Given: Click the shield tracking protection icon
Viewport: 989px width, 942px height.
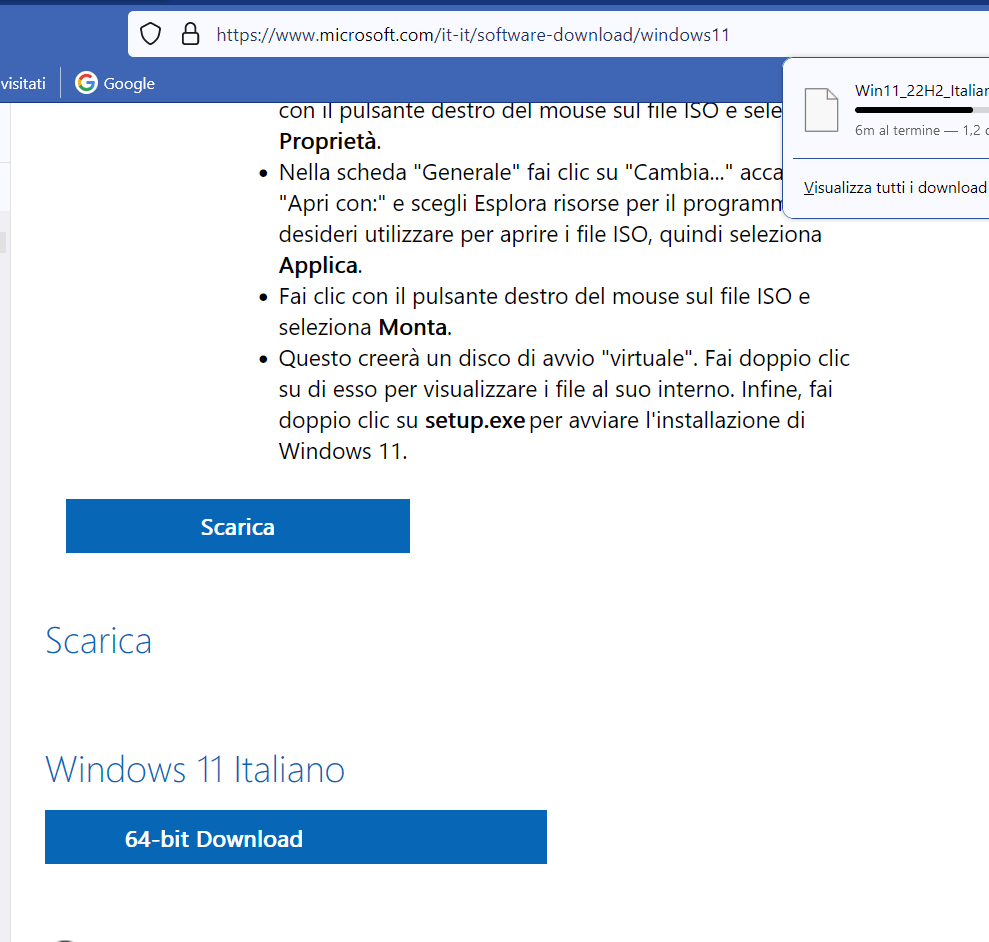Looking at the screenshot, I should [150, 34].
